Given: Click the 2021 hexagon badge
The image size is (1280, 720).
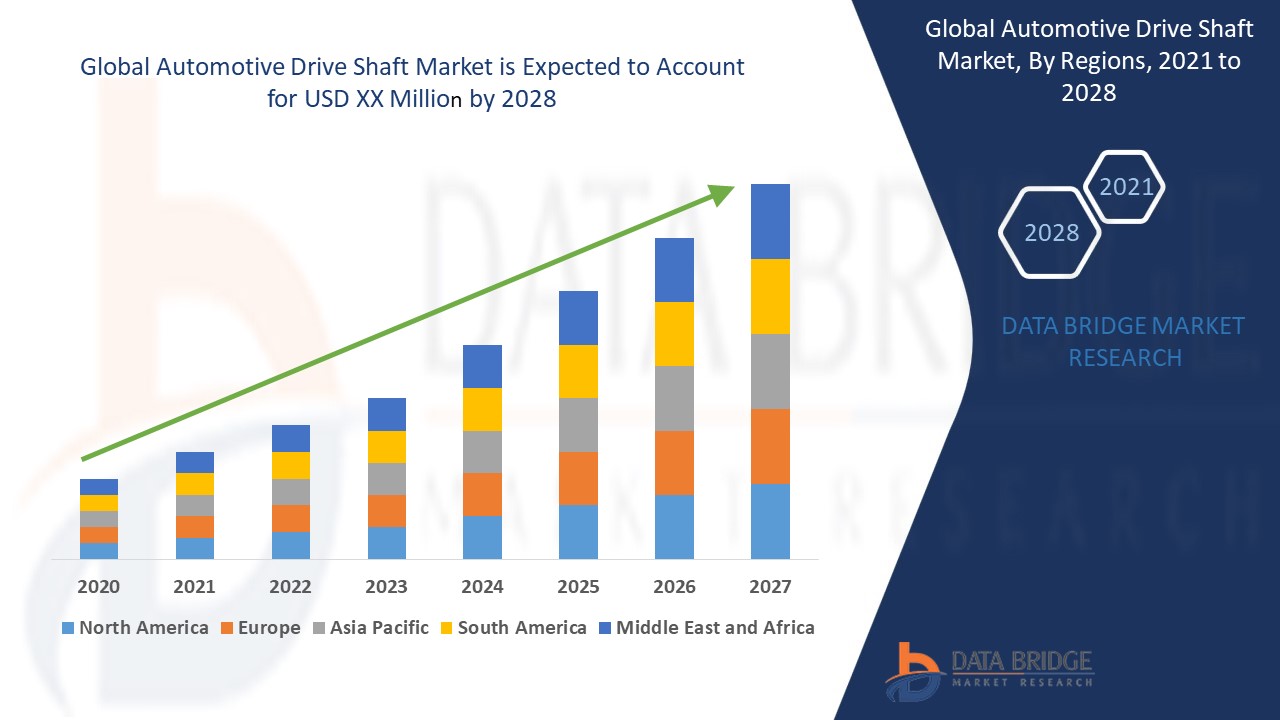Looking at the screenshot, I should click(1128, 186).
